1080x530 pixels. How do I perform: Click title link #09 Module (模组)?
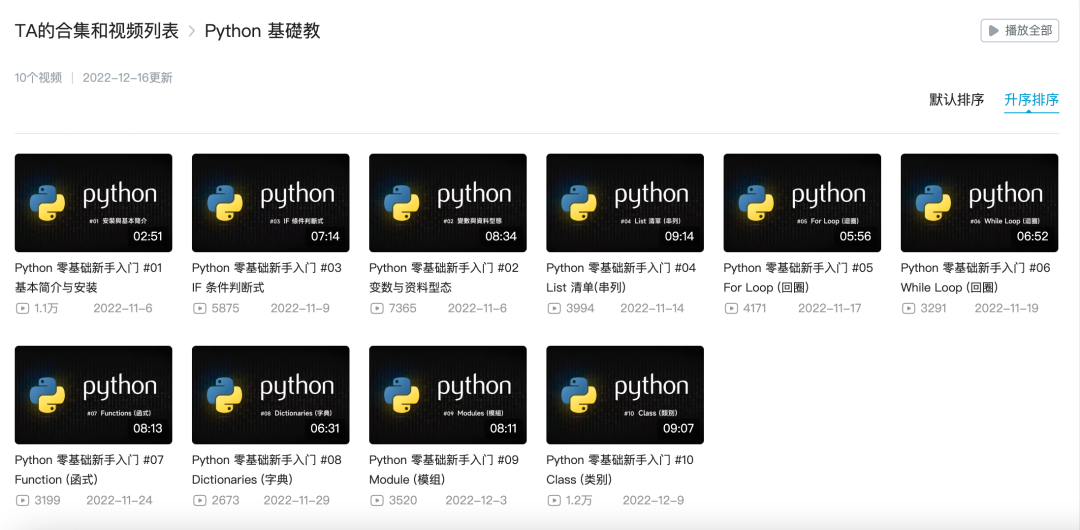(444, 469)
